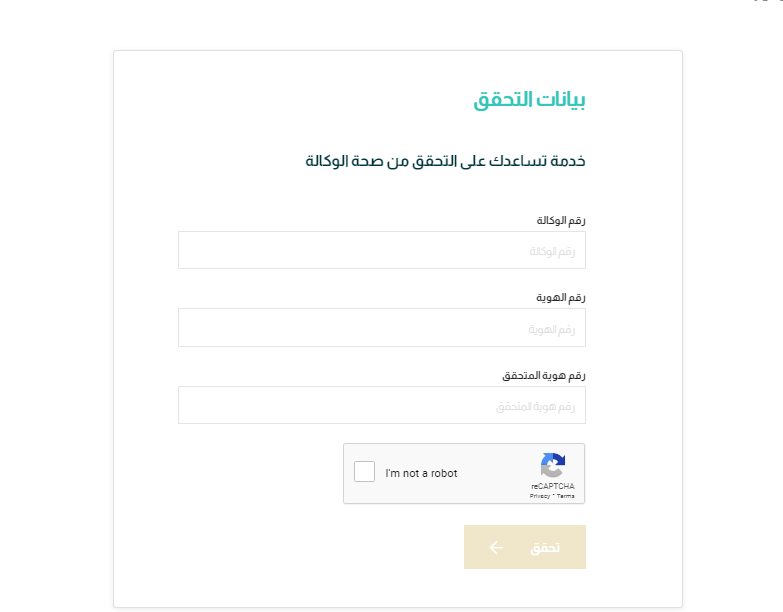Click the رقم الوكالة placeholder text inside first field
The height and width of the screenshot is (612, 783).
(x=553, y=251)
